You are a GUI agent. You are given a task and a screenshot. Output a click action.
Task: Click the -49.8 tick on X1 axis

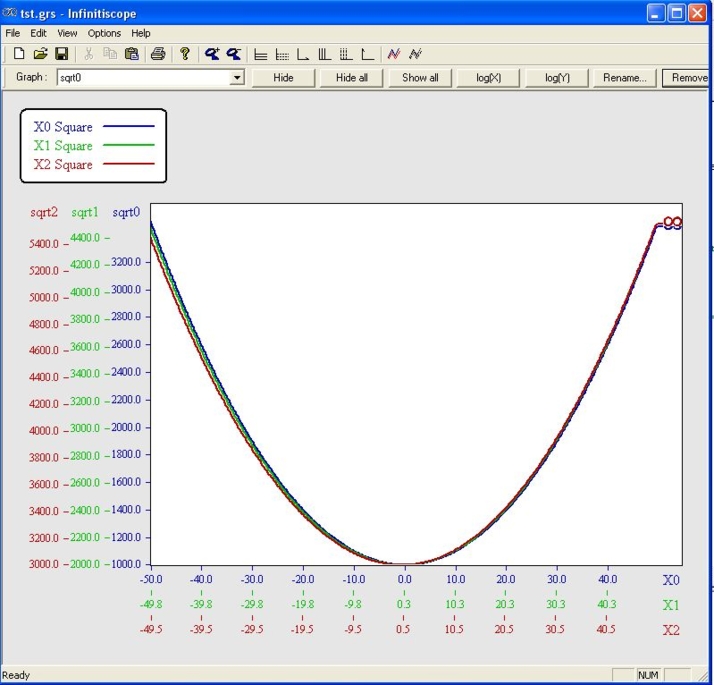[151, 604]
